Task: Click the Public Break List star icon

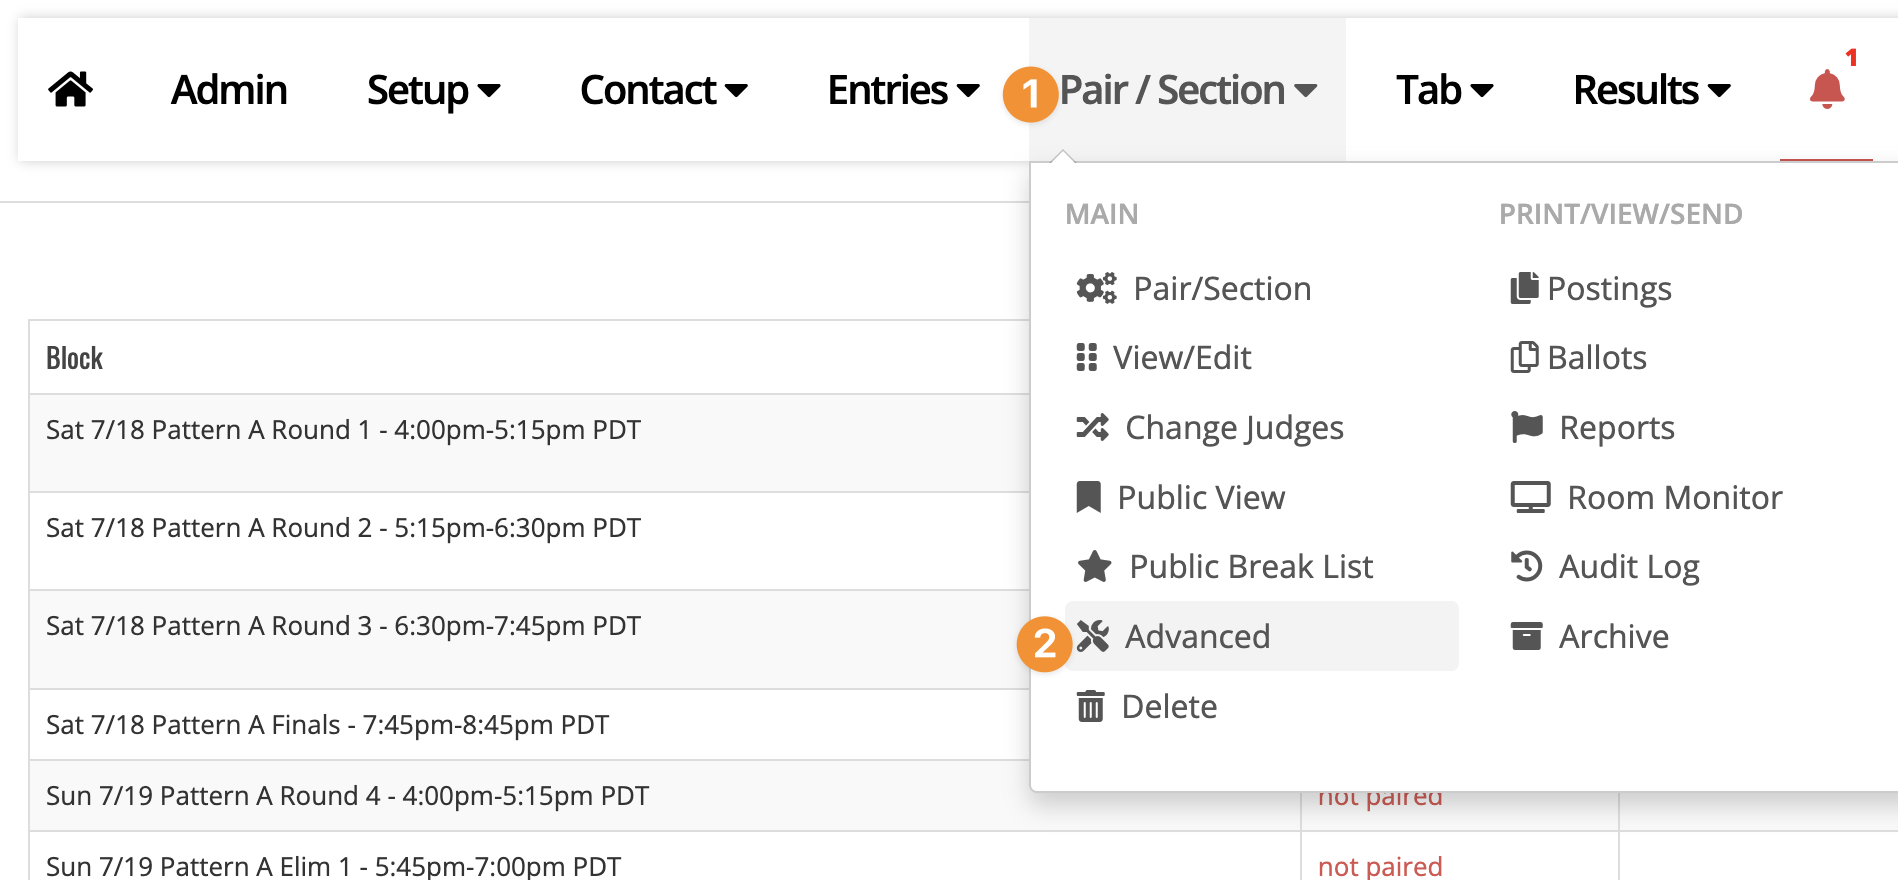Action: coord(1094,566)
